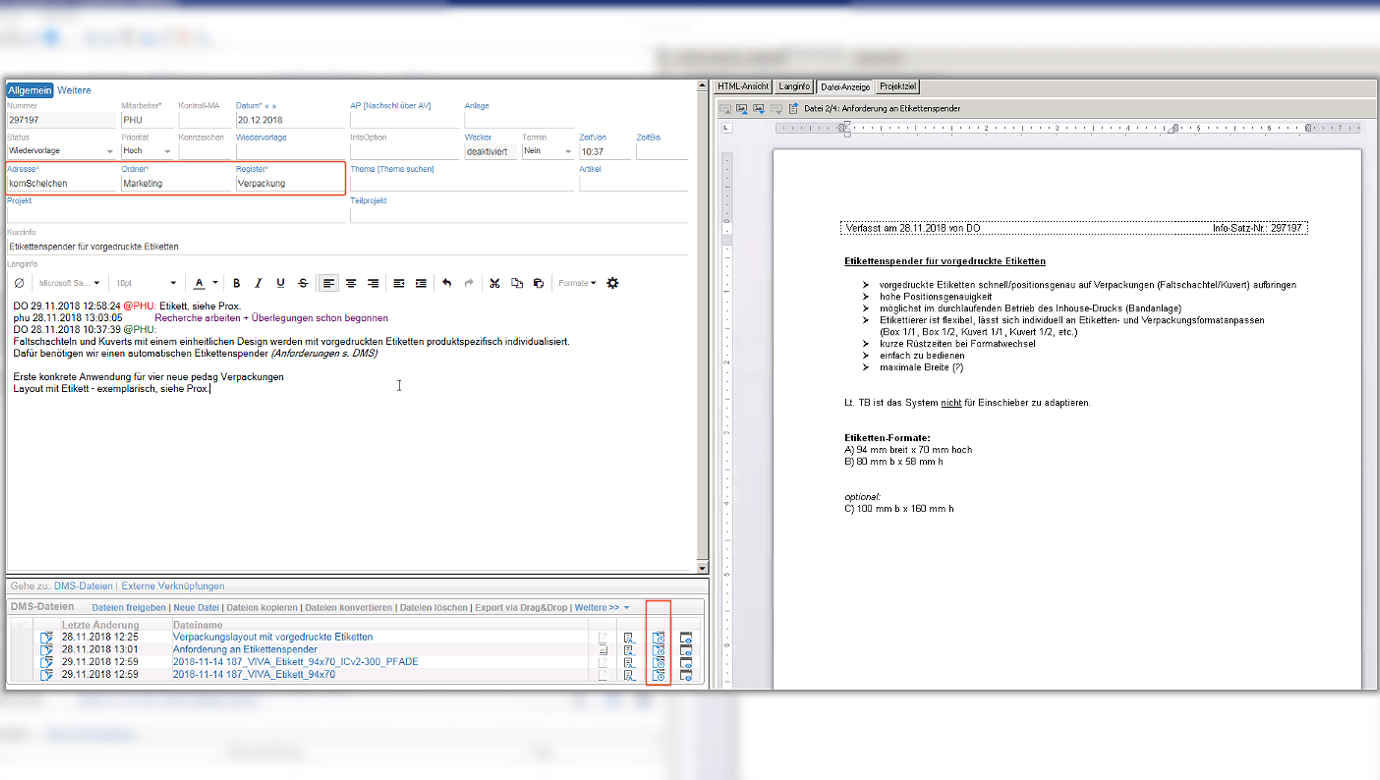Open the font color picker 'A'
Image resolution: width=1380 pixels, height=780 pixels.
[x=199, y=283]
